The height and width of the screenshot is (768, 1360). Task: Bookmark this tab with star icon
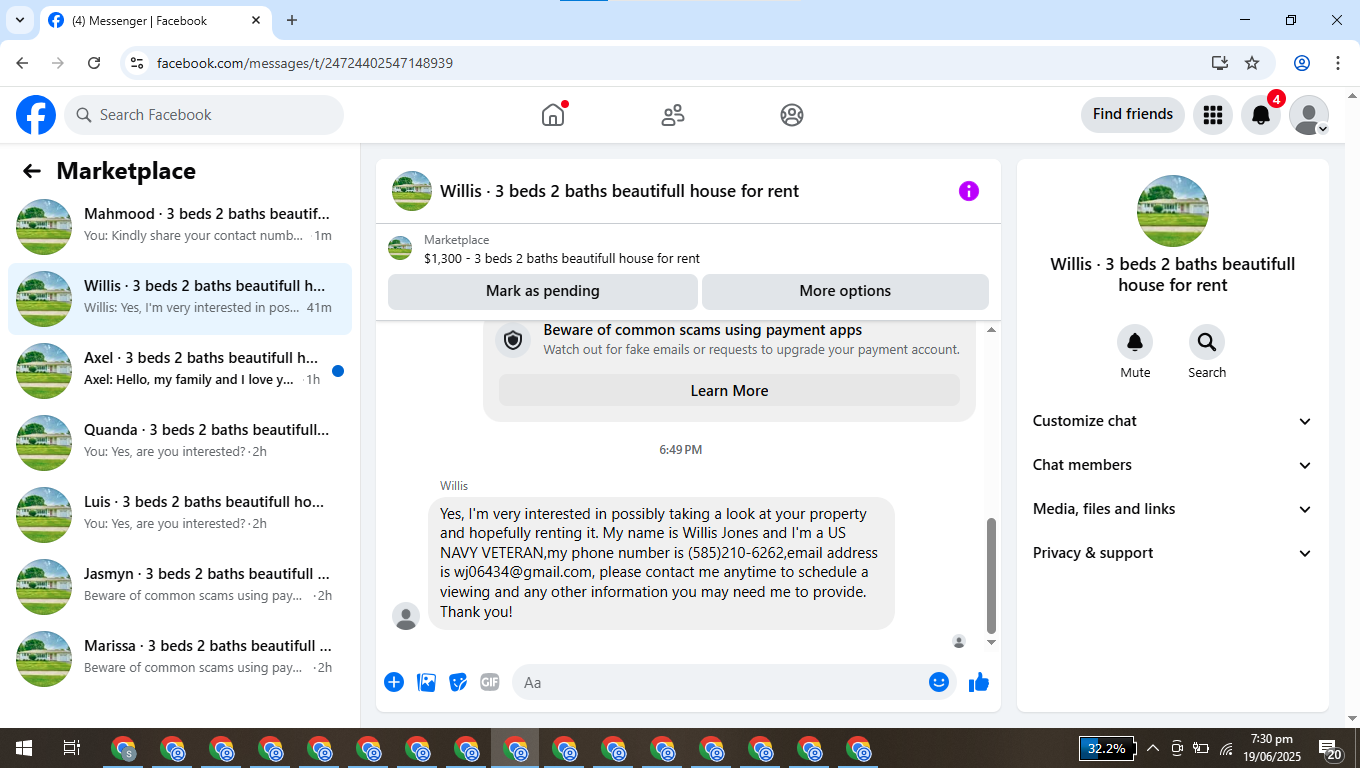[1252, 63]
